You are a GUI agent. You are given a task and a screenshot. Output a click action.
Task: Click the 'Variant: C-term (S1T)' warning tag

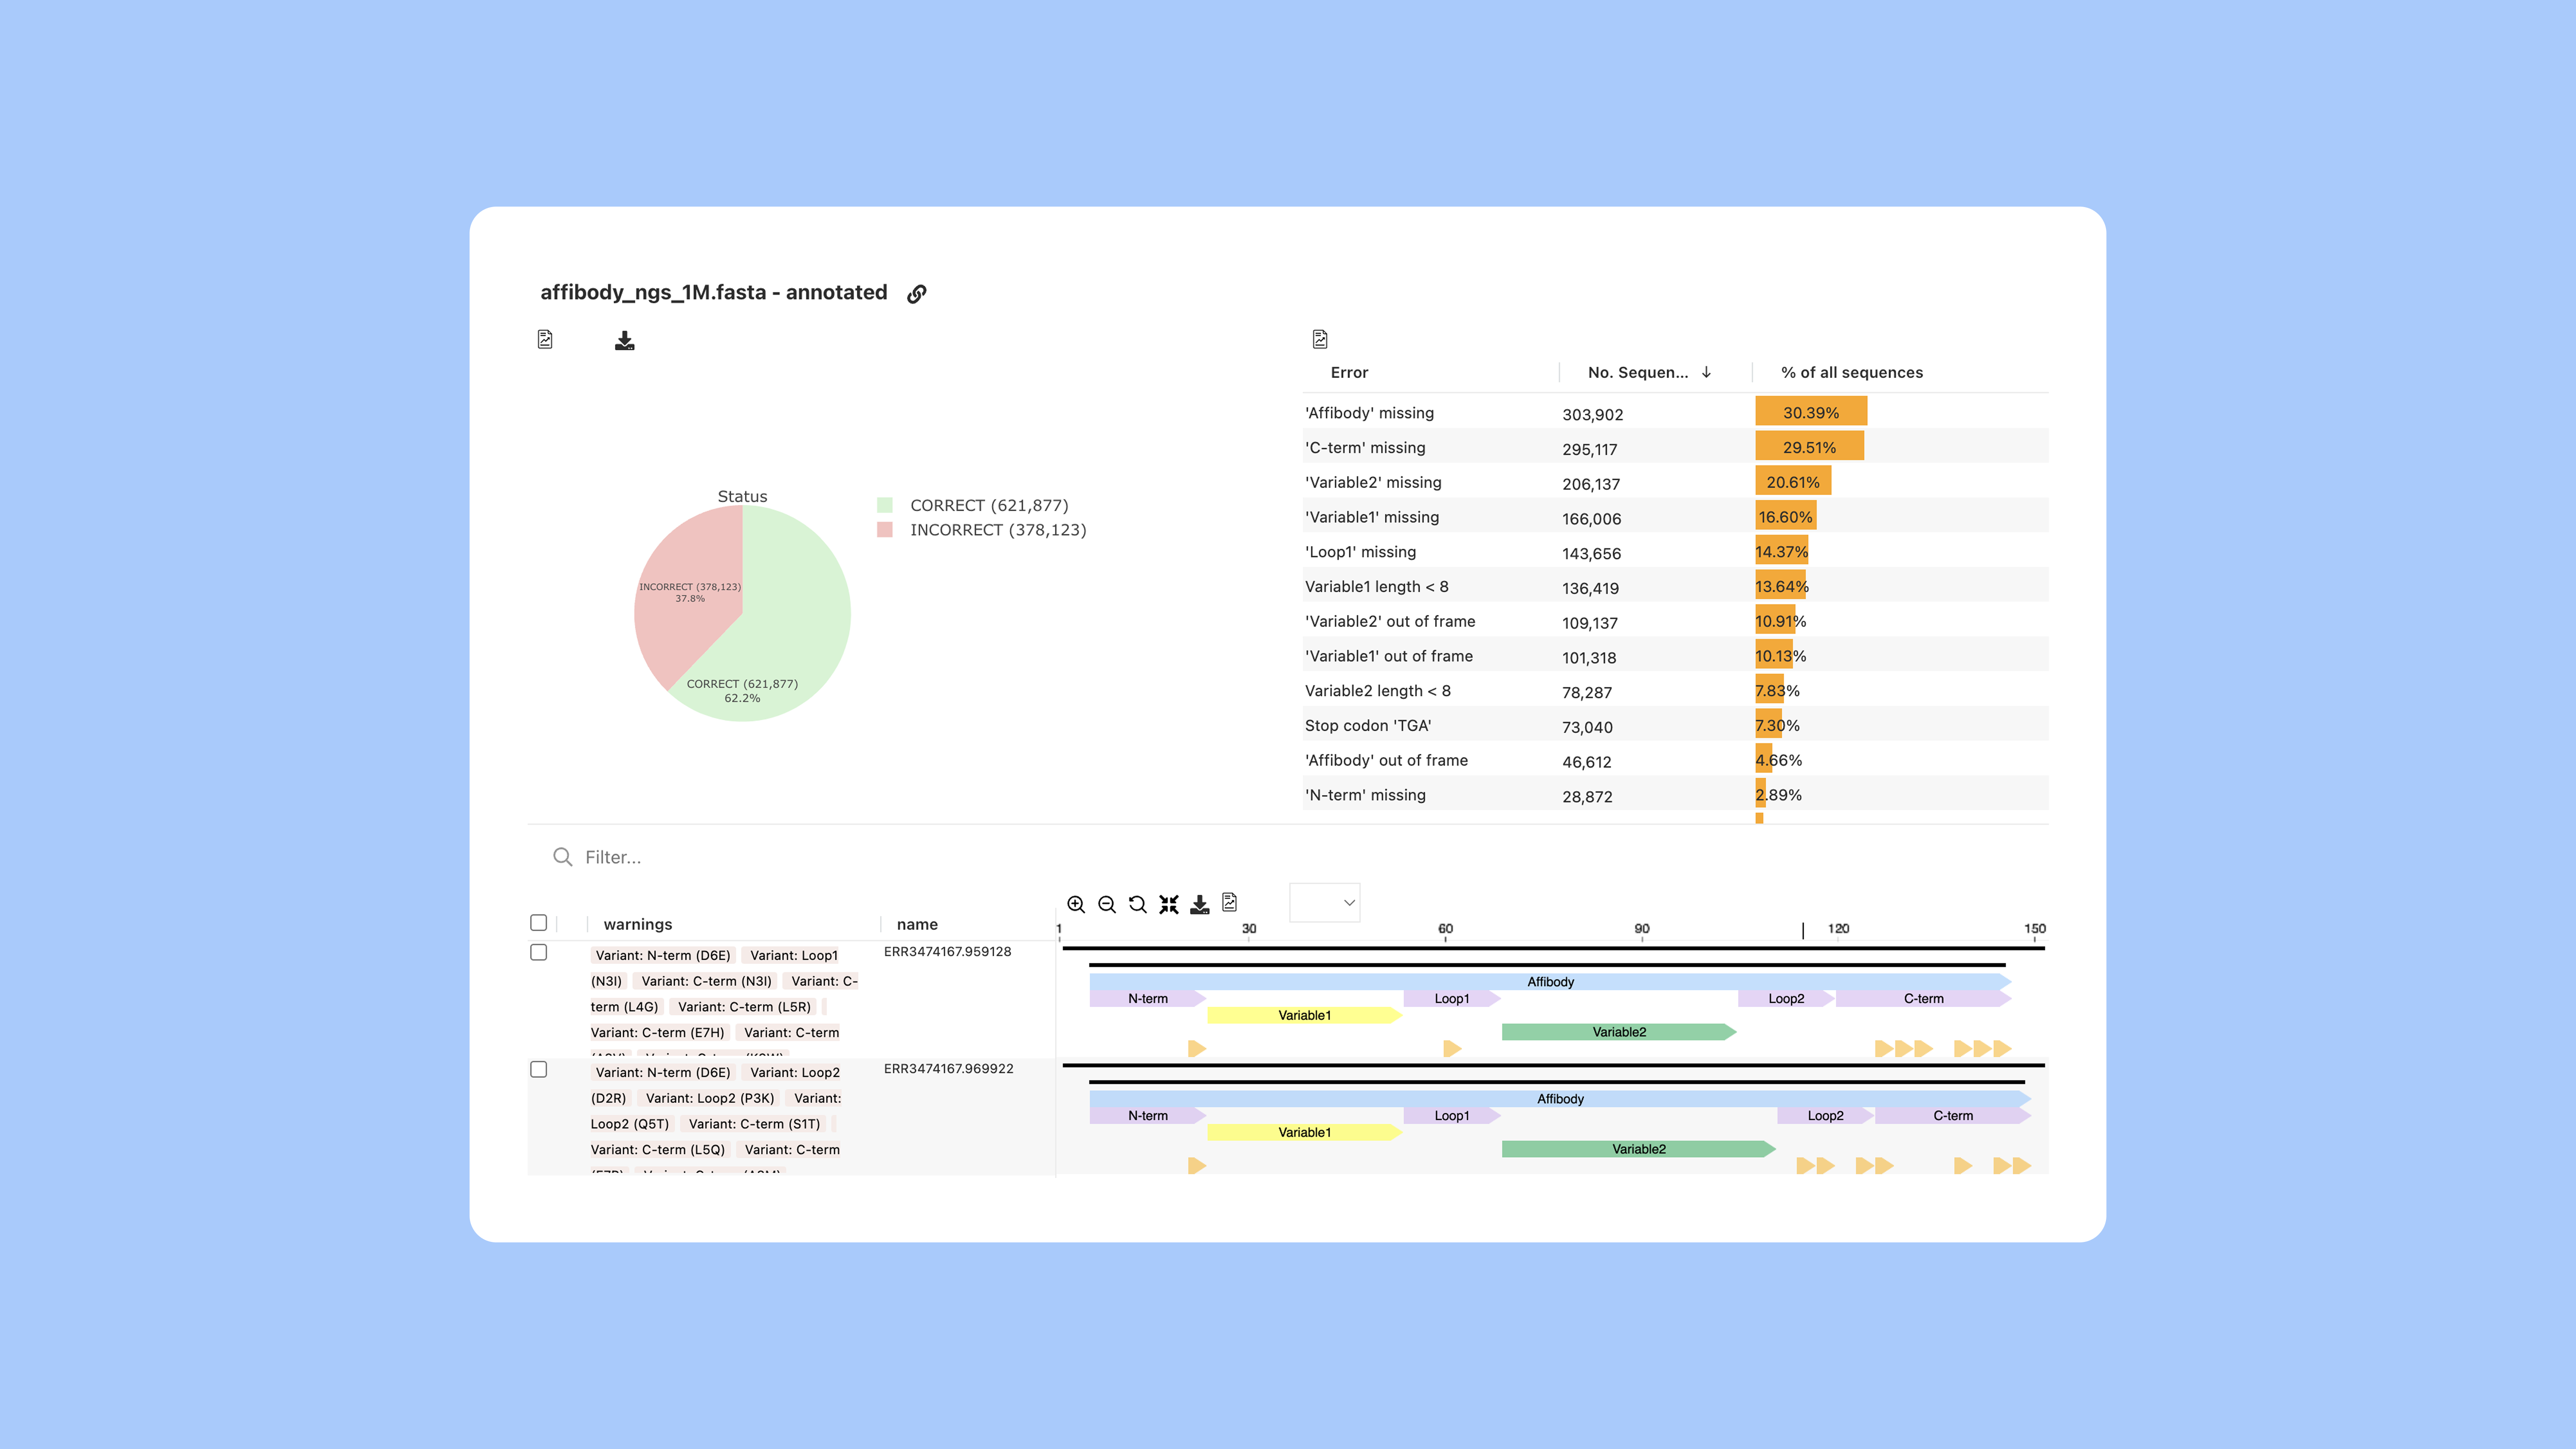(754, 1124)
